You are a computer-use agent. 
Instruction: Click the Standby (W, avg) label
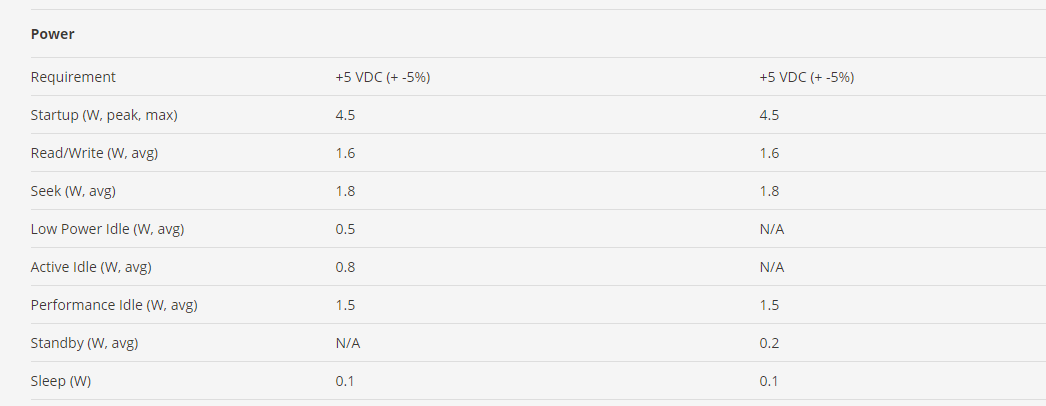tap(84, 343)
